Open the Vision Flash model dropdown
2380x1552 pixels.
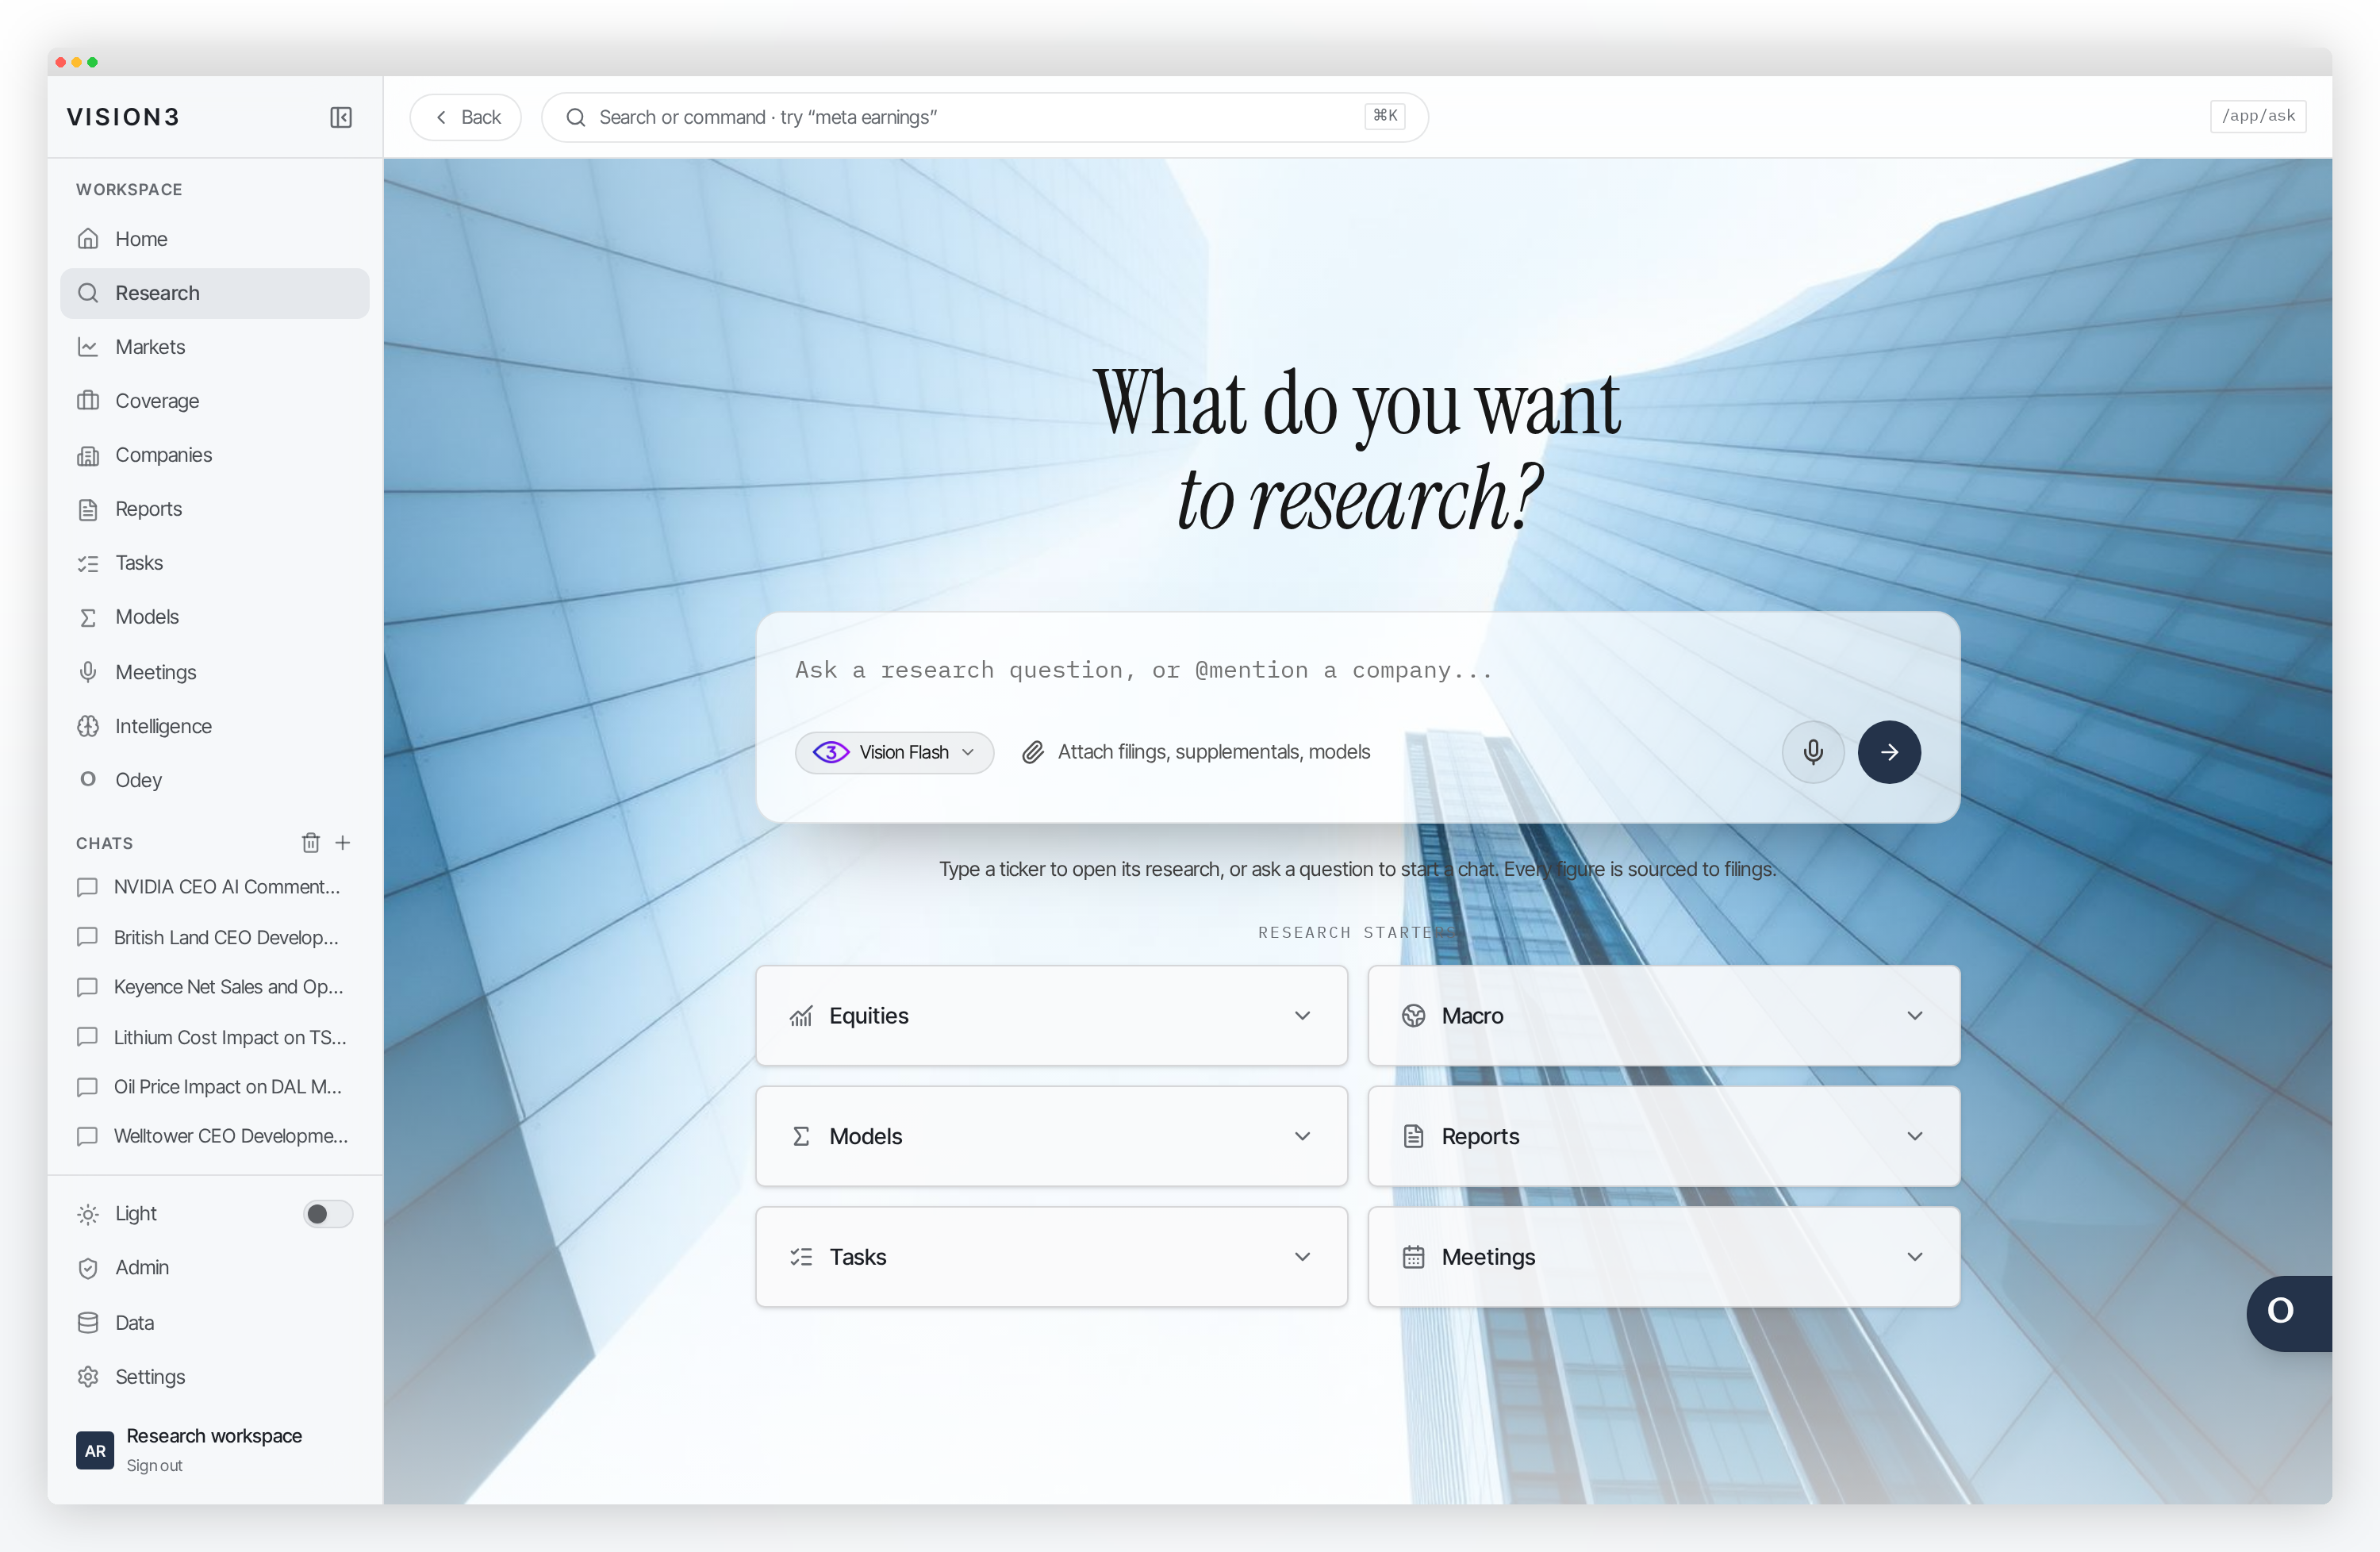click(894, 752)
